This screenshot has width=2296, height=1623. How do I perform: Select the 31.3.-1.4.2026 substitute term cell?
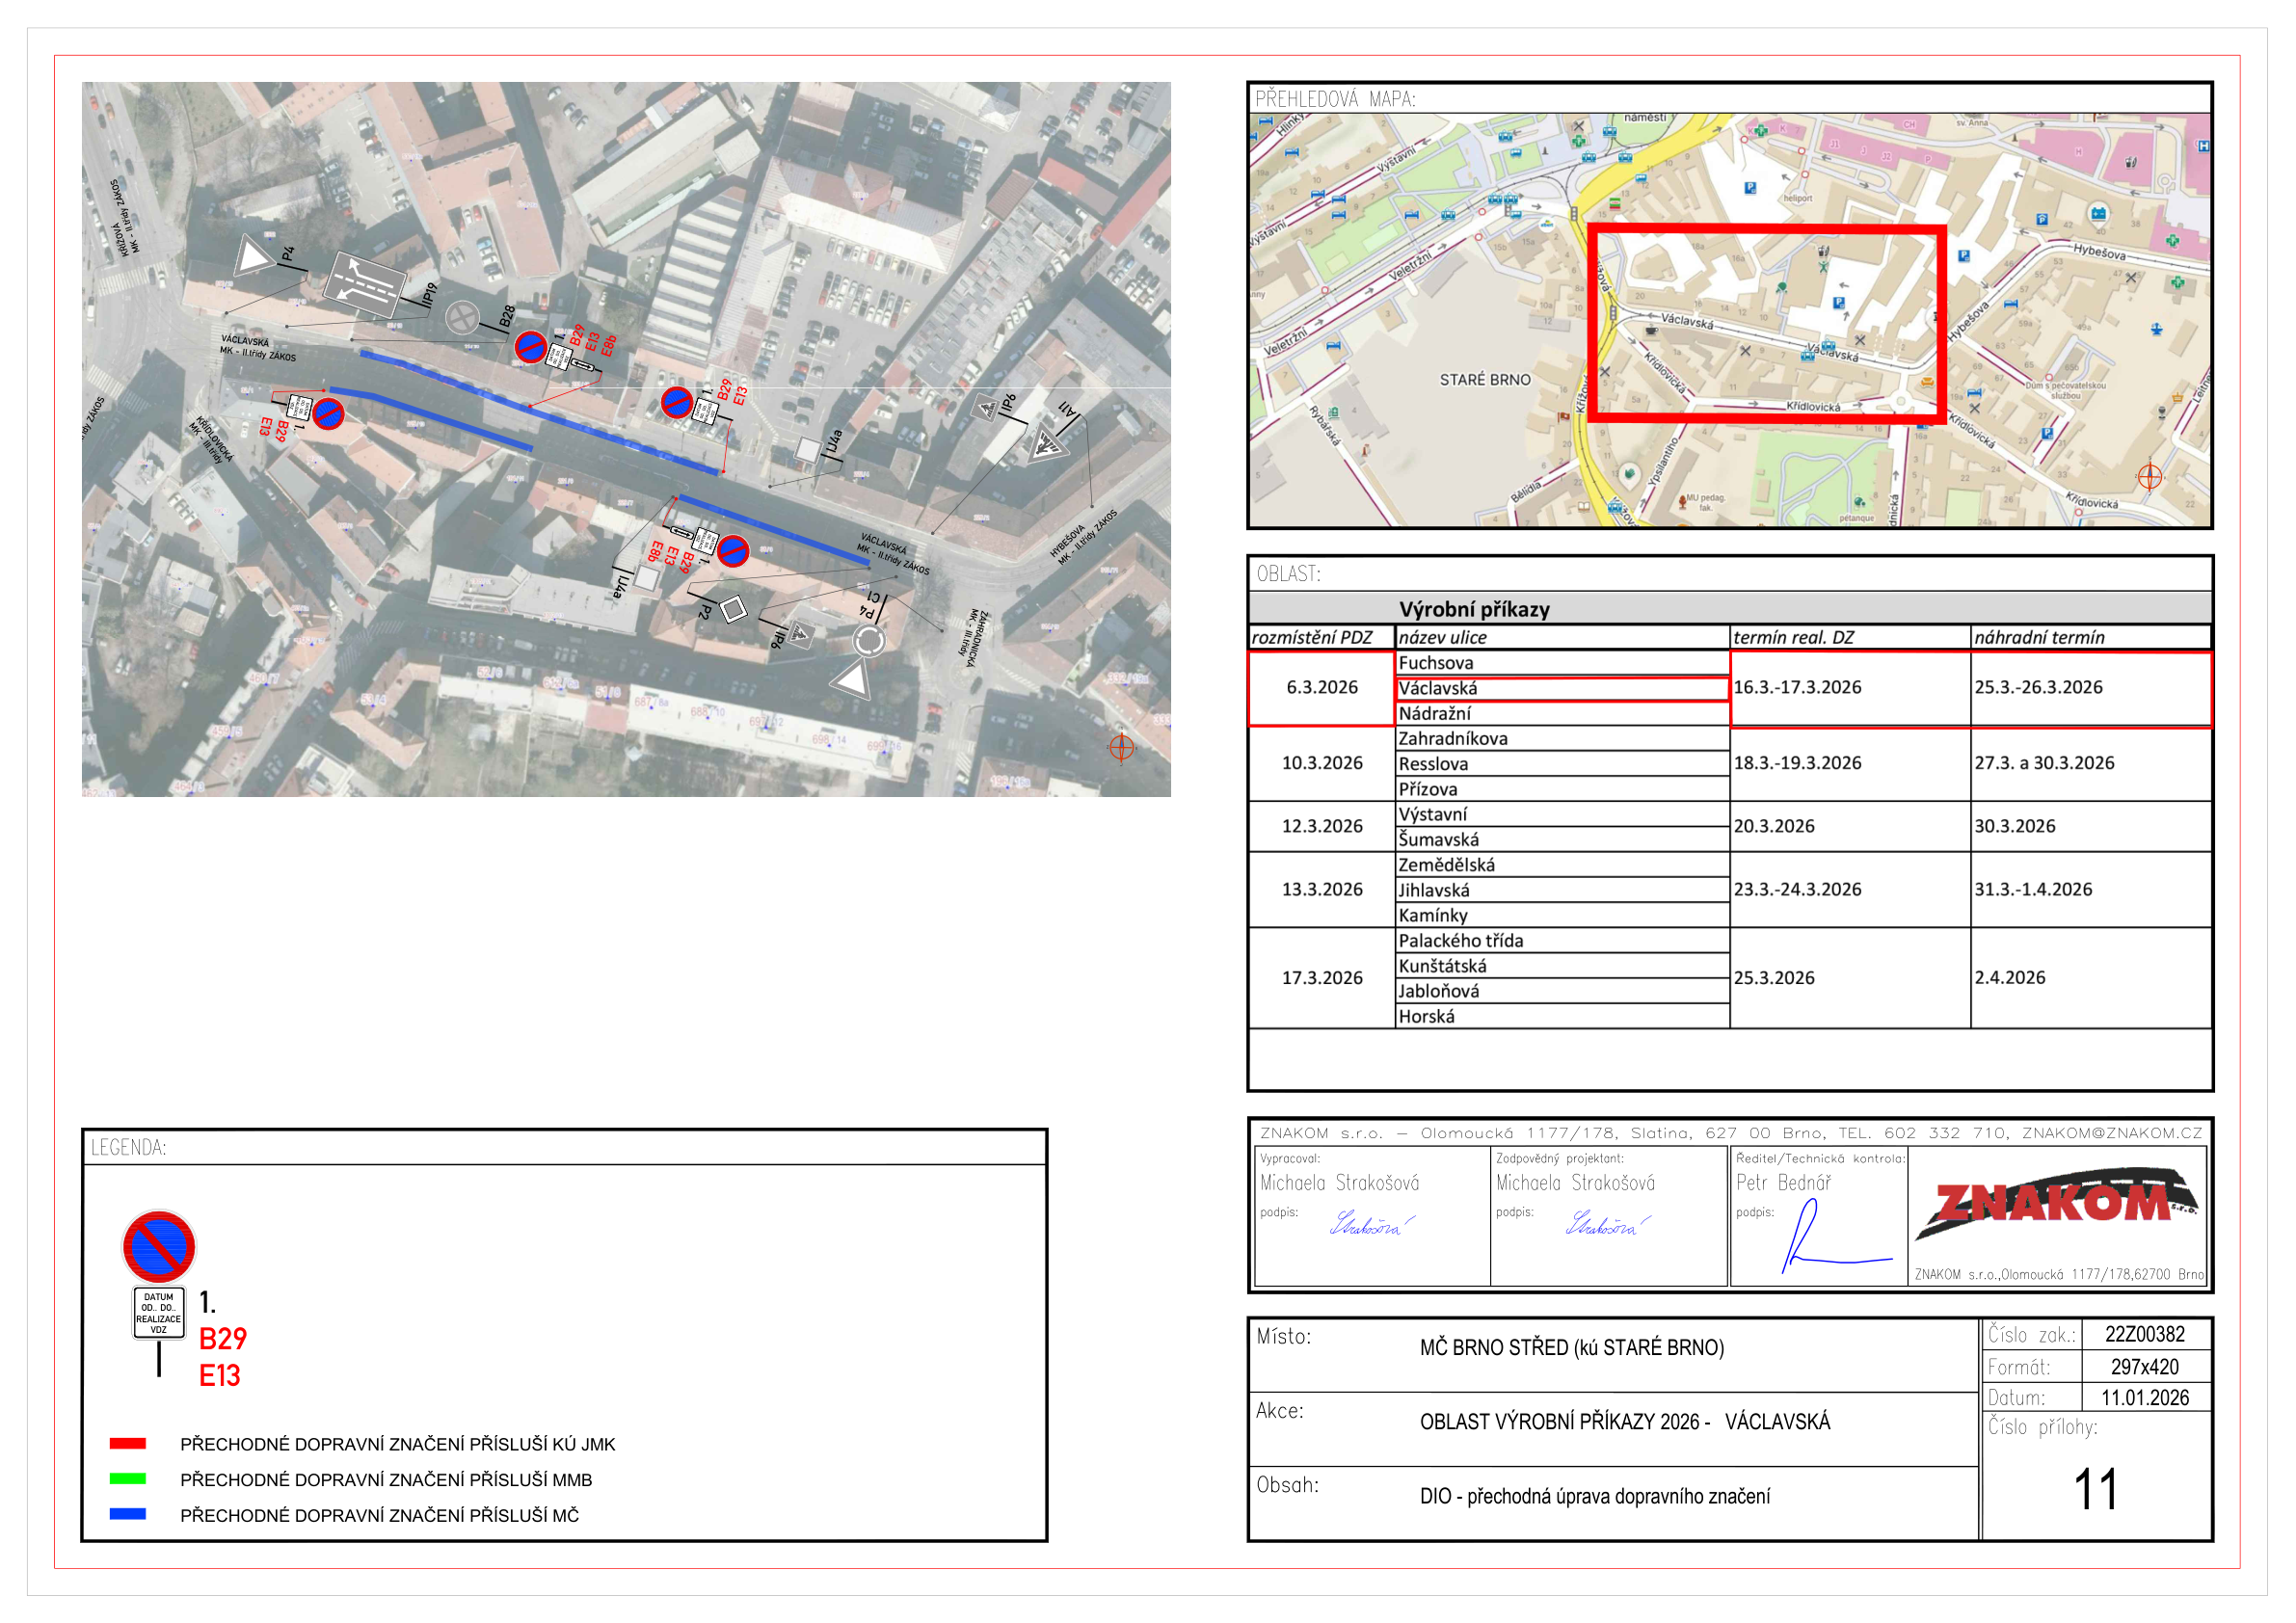(x=2091, y=890)
